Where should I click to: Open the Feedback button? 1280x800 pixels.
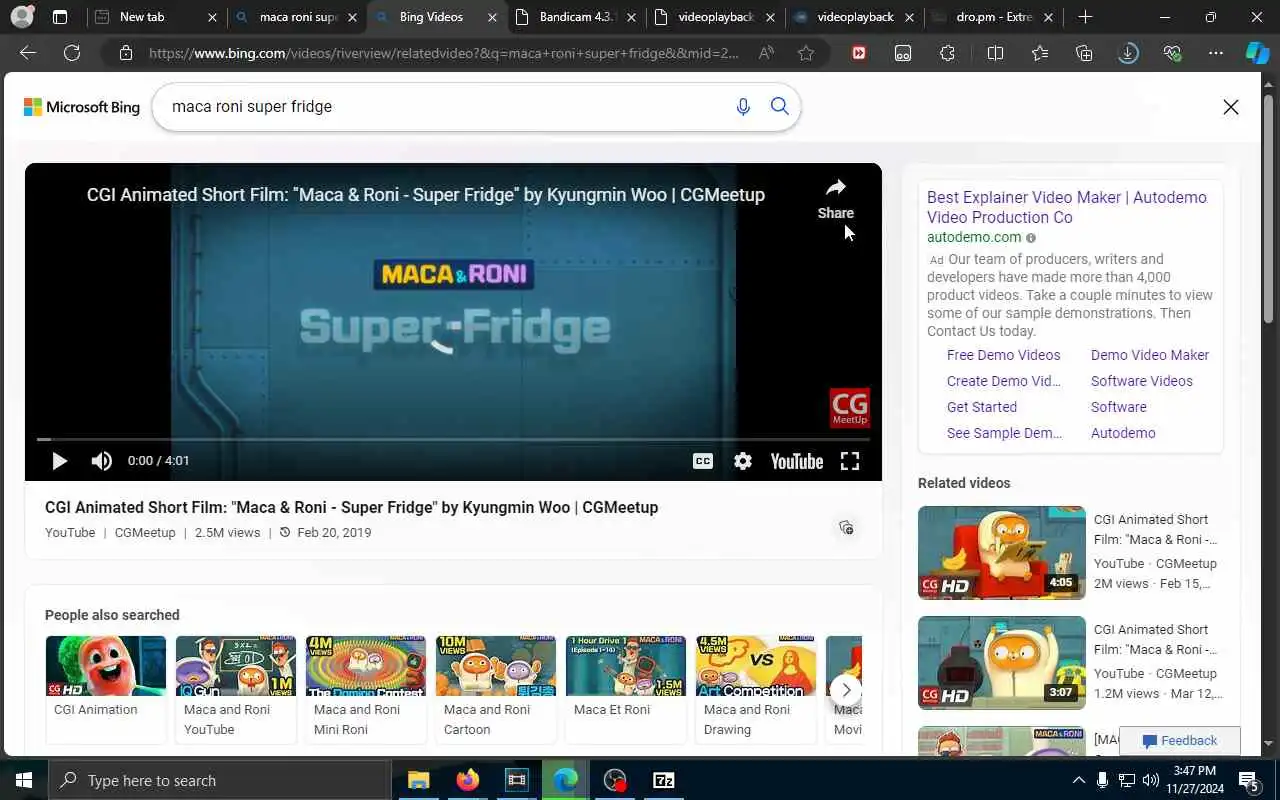(x=1180, y=741)
